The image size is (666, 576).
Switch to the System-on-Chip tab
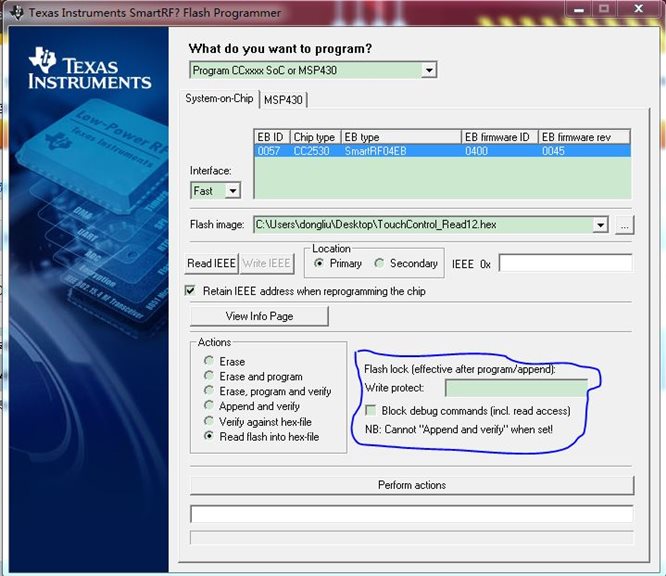coord(219,99)
